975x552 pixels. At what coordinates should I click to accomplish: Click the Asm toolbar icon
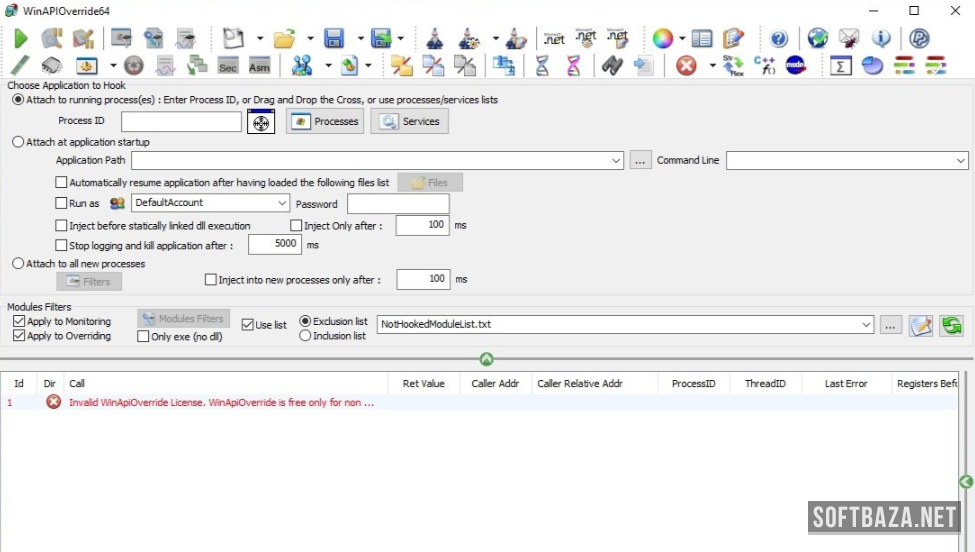click(x=259, y=66)
